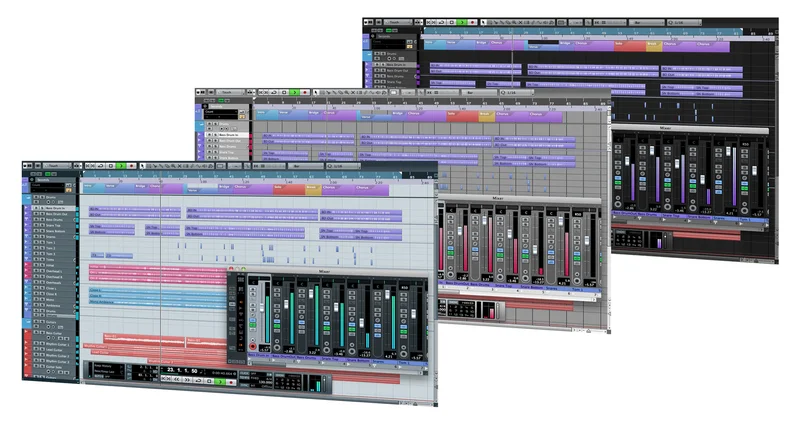
Task: Click Tom 1 mixer fader, front window
Action: click(x=414, y=314)
